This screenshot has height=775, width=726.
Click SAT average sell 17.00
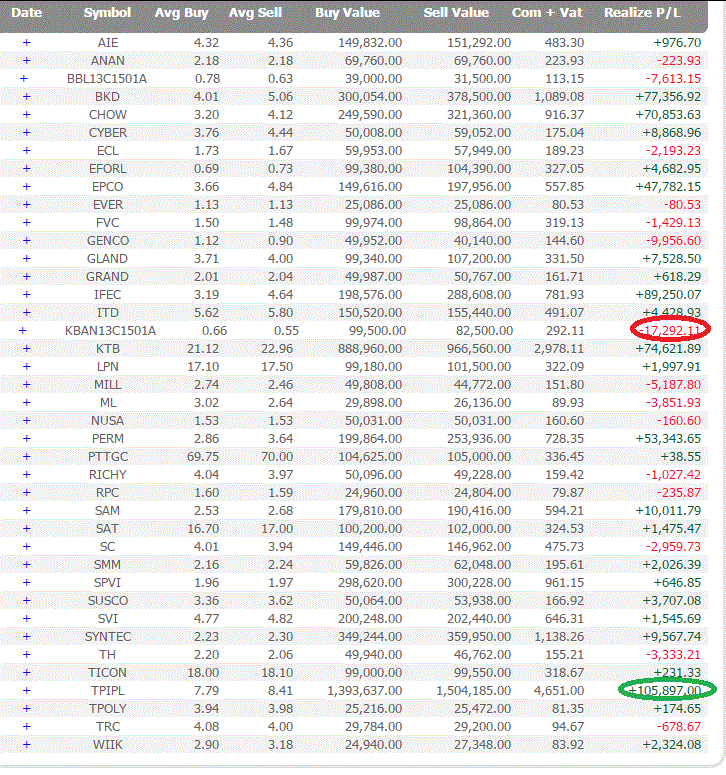tap(277, 528)
